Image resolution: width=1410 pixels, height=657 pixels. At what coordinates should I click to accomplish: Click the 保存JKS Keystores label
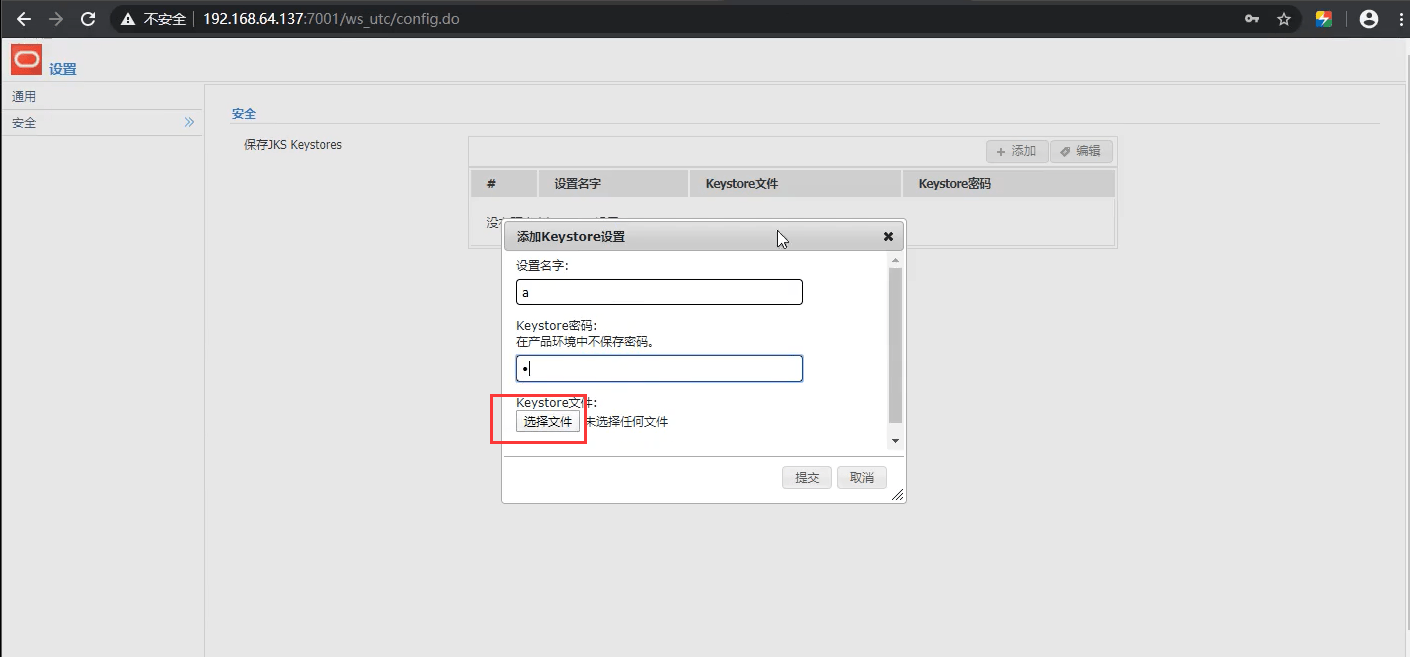point(293,145)
